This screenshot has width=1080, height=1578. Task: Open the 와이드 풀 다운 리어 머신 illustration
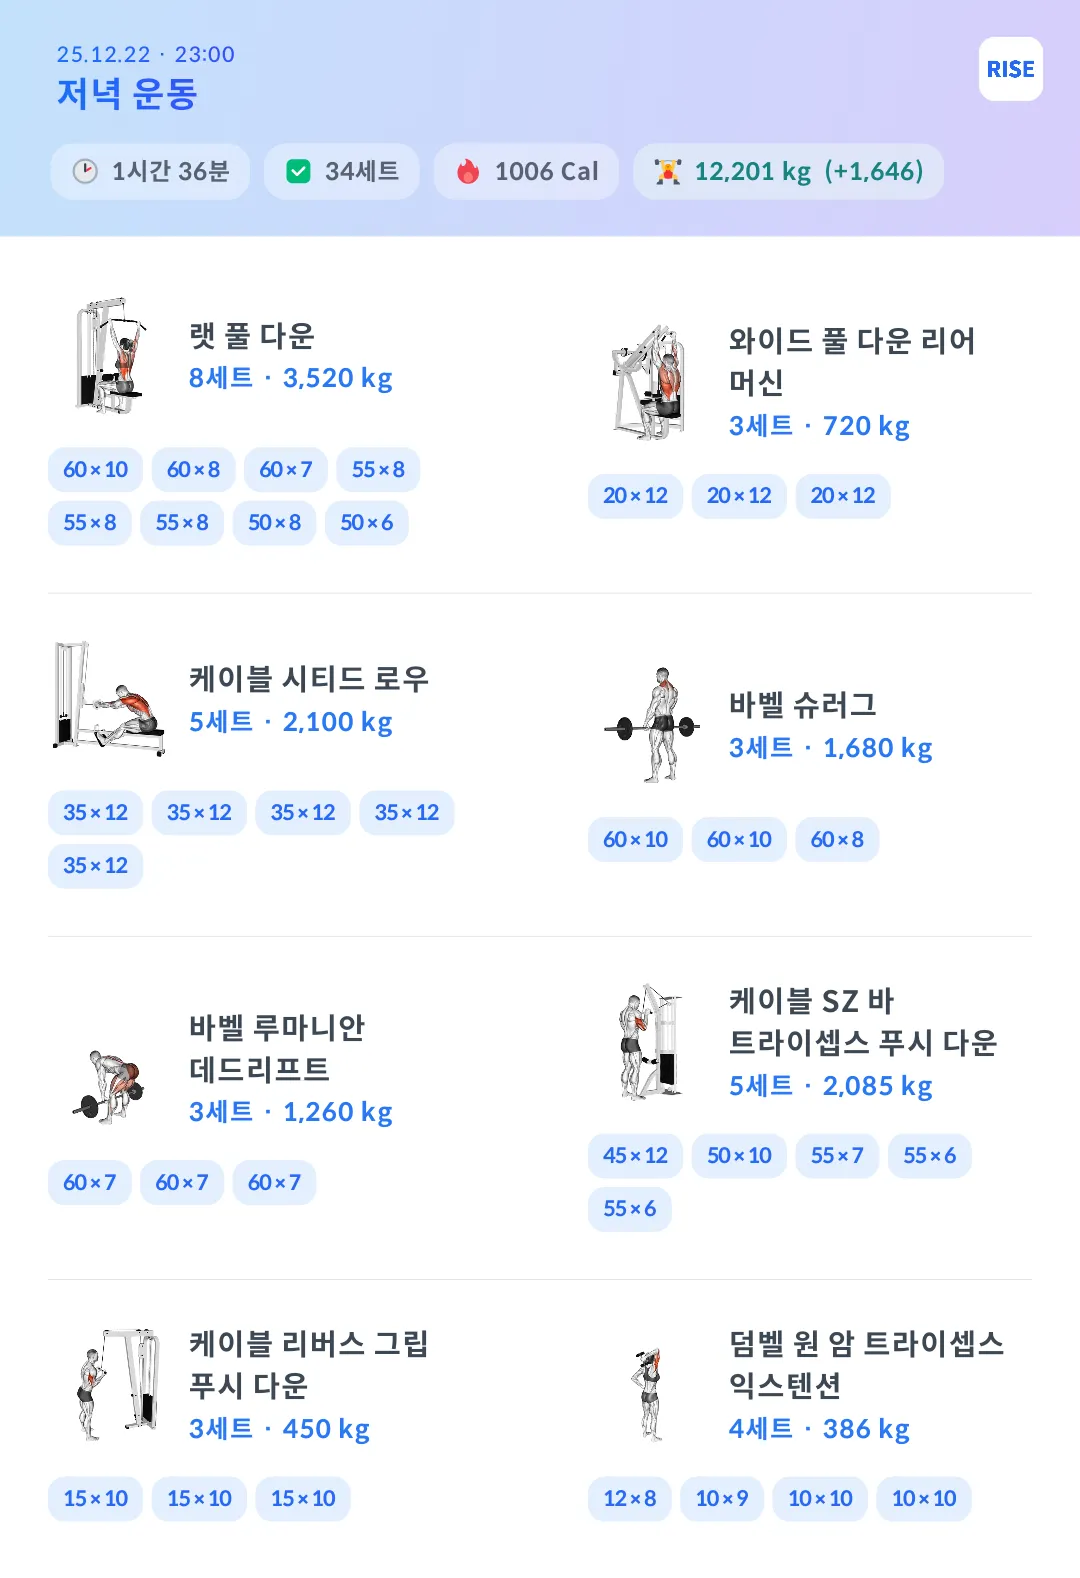click(x=649, y=382)
